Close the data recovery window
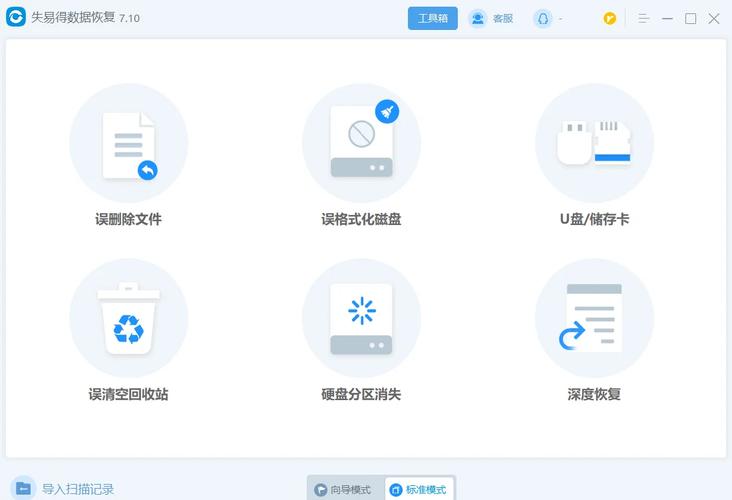The image size is (732, 500). click(714, 19)
